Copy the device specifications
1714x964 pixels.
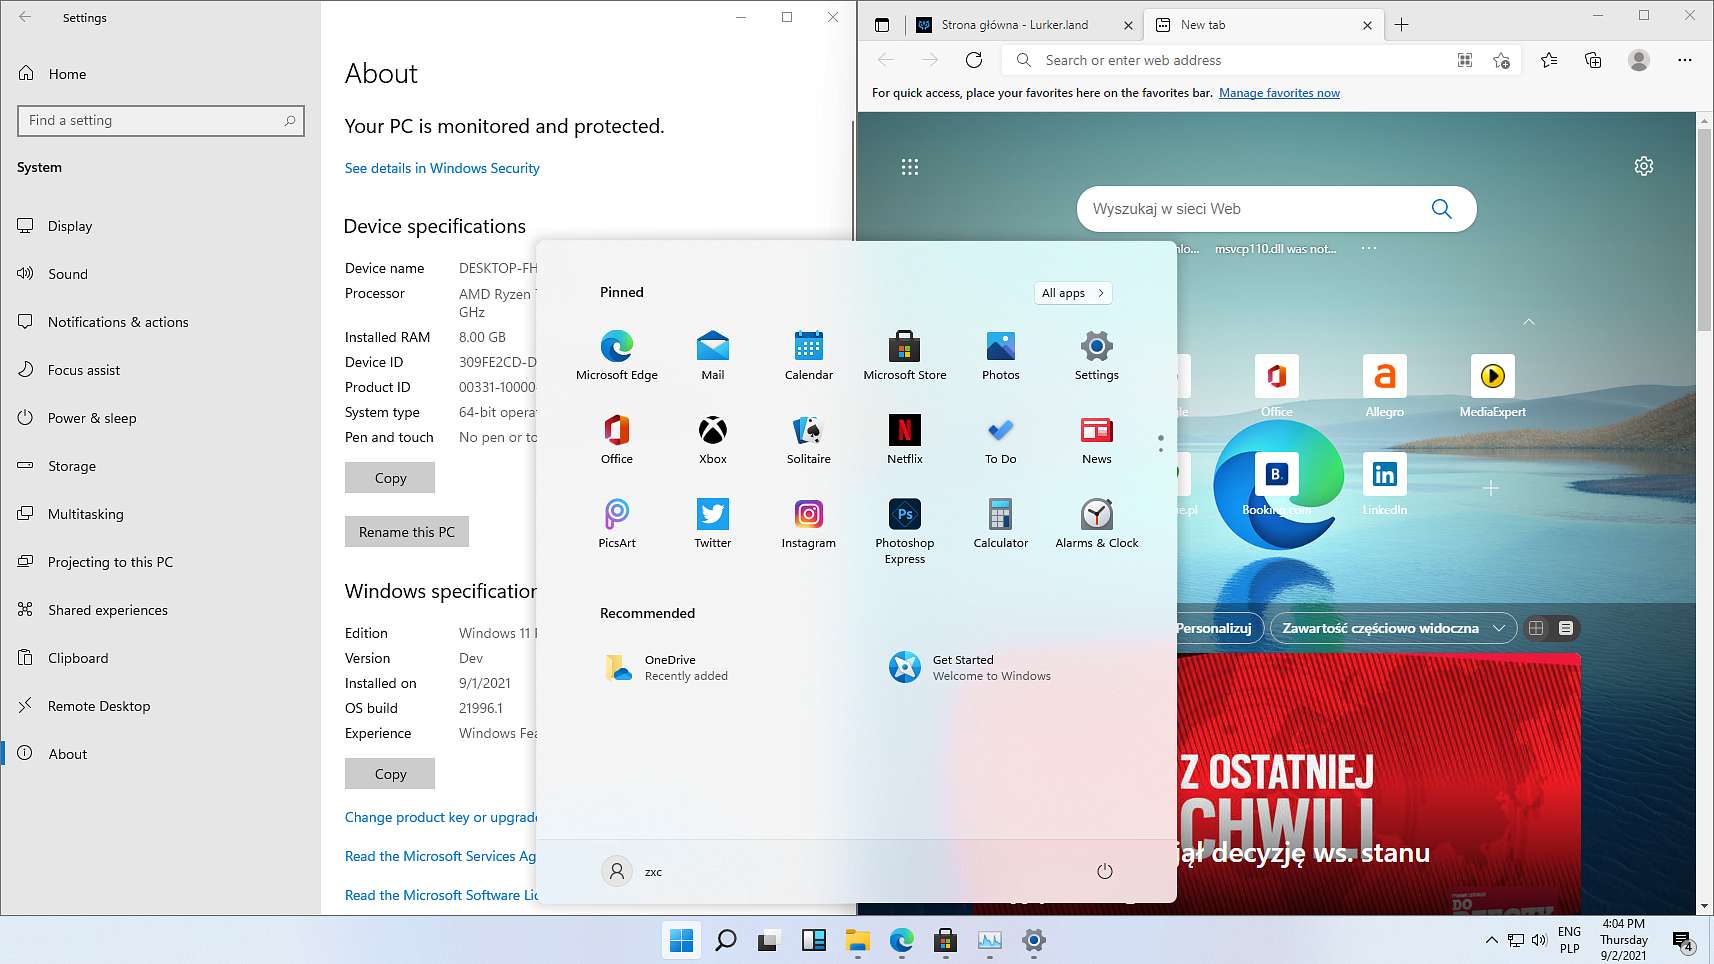tap(390, 478)
